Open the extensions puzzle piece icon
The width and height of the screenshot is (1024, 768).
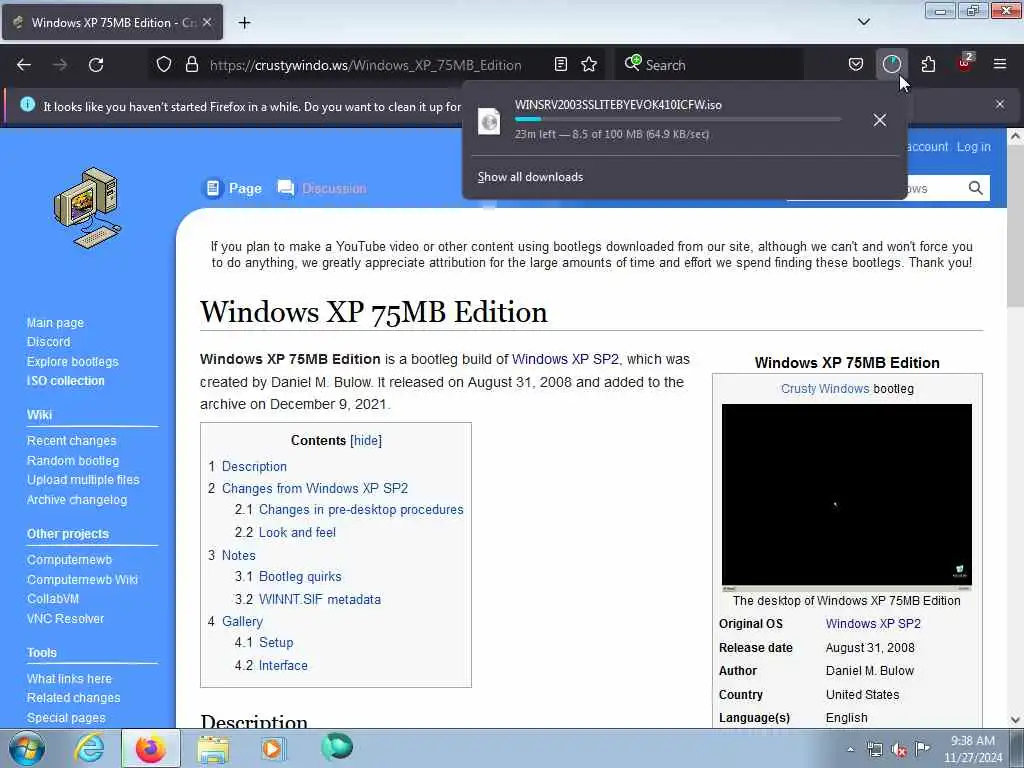tap(928, 65)
